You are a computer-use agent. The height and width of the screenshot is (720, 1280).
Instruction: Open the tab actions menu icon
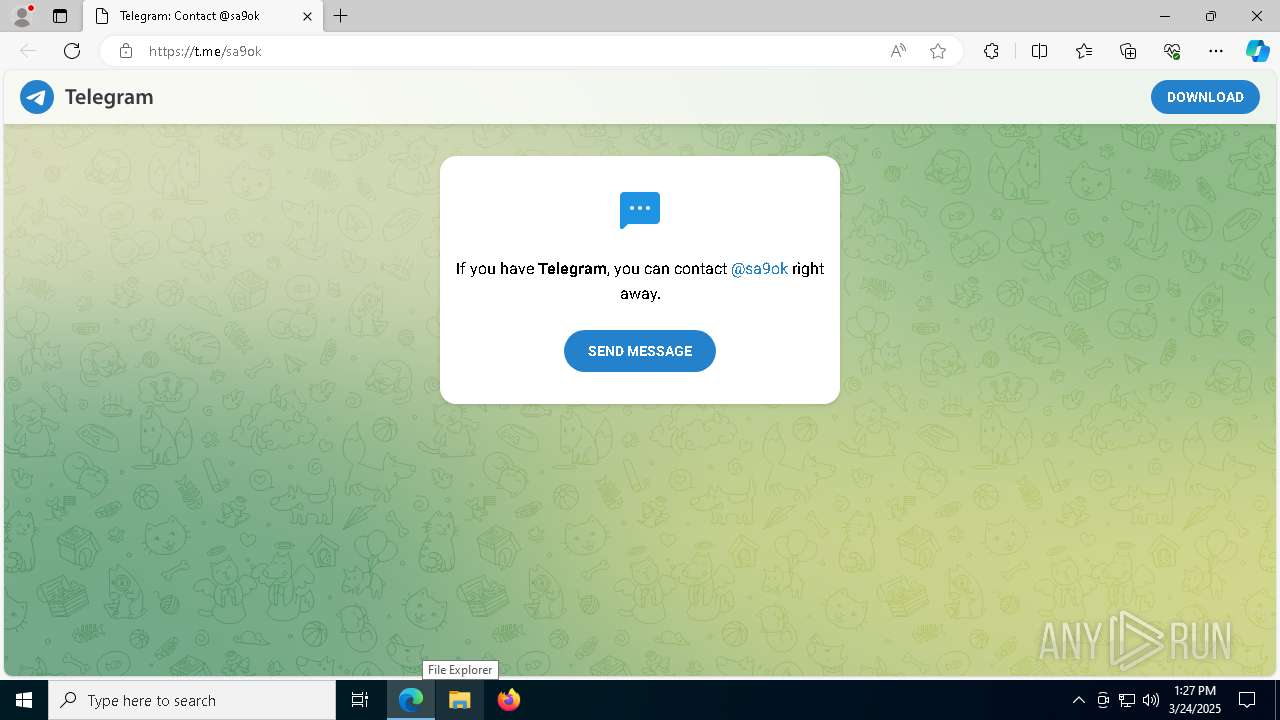pos(60,16)
